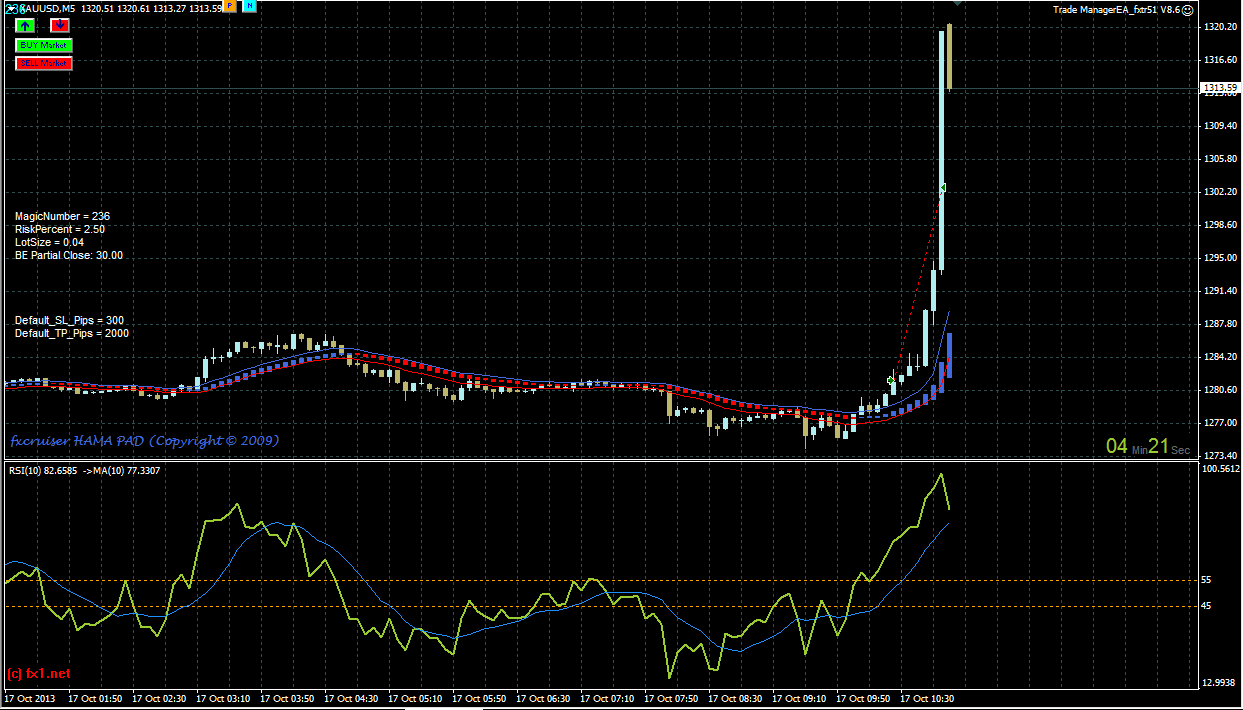
Task: Click the last tall tan candle at the chart top
Action: click(949, 57)
